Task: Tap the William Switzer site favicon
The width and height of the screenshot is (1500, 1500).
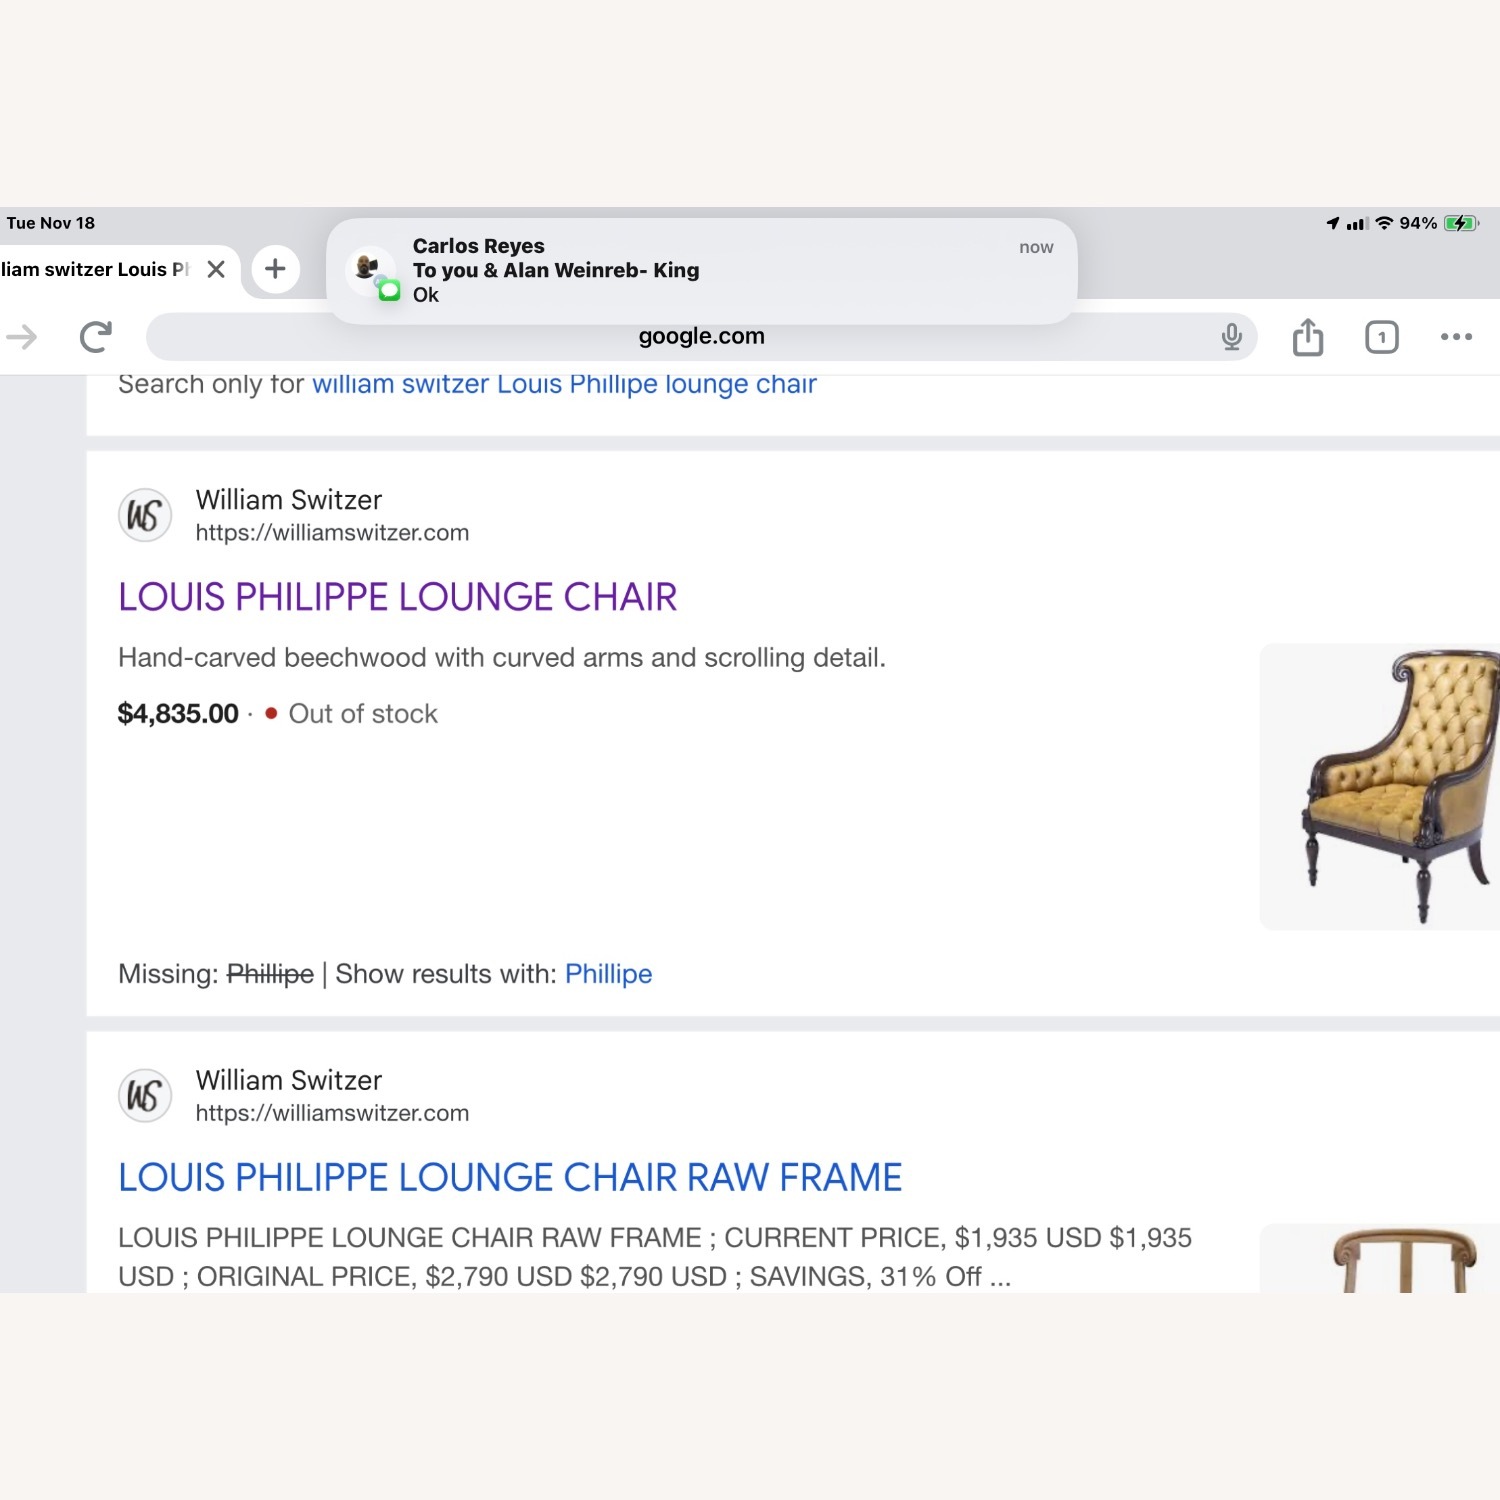Action: (145, 515)
